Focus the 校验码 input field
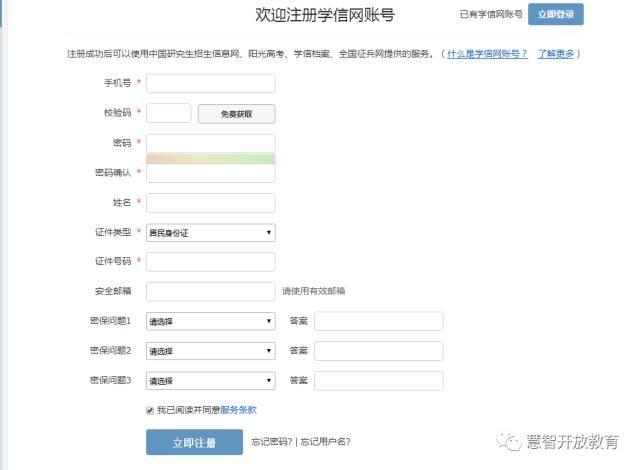Viewport: 640px width, 470px height. coord(169,113)
